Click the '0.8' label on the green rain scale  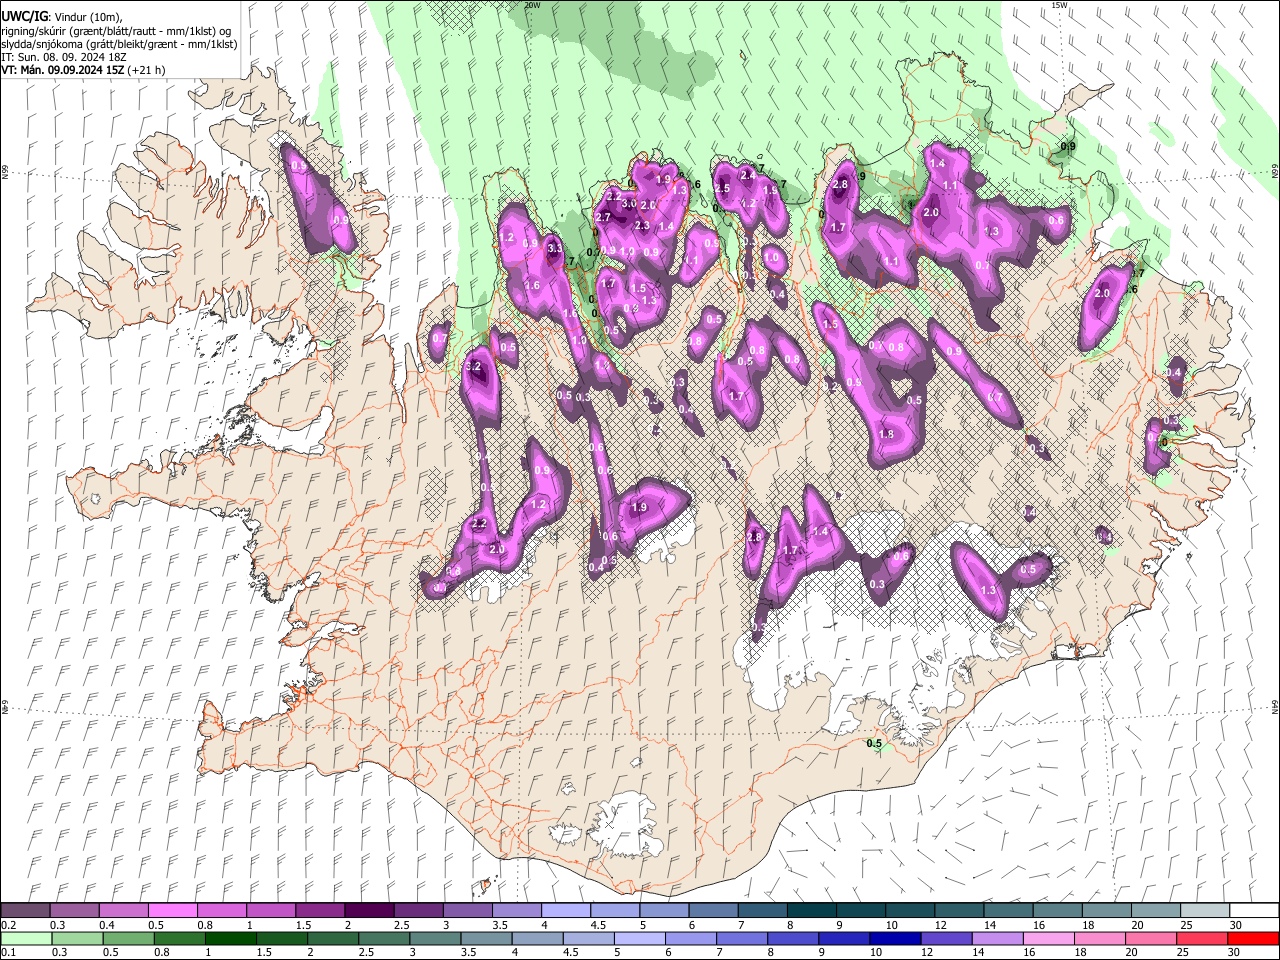tap(160, 952)
